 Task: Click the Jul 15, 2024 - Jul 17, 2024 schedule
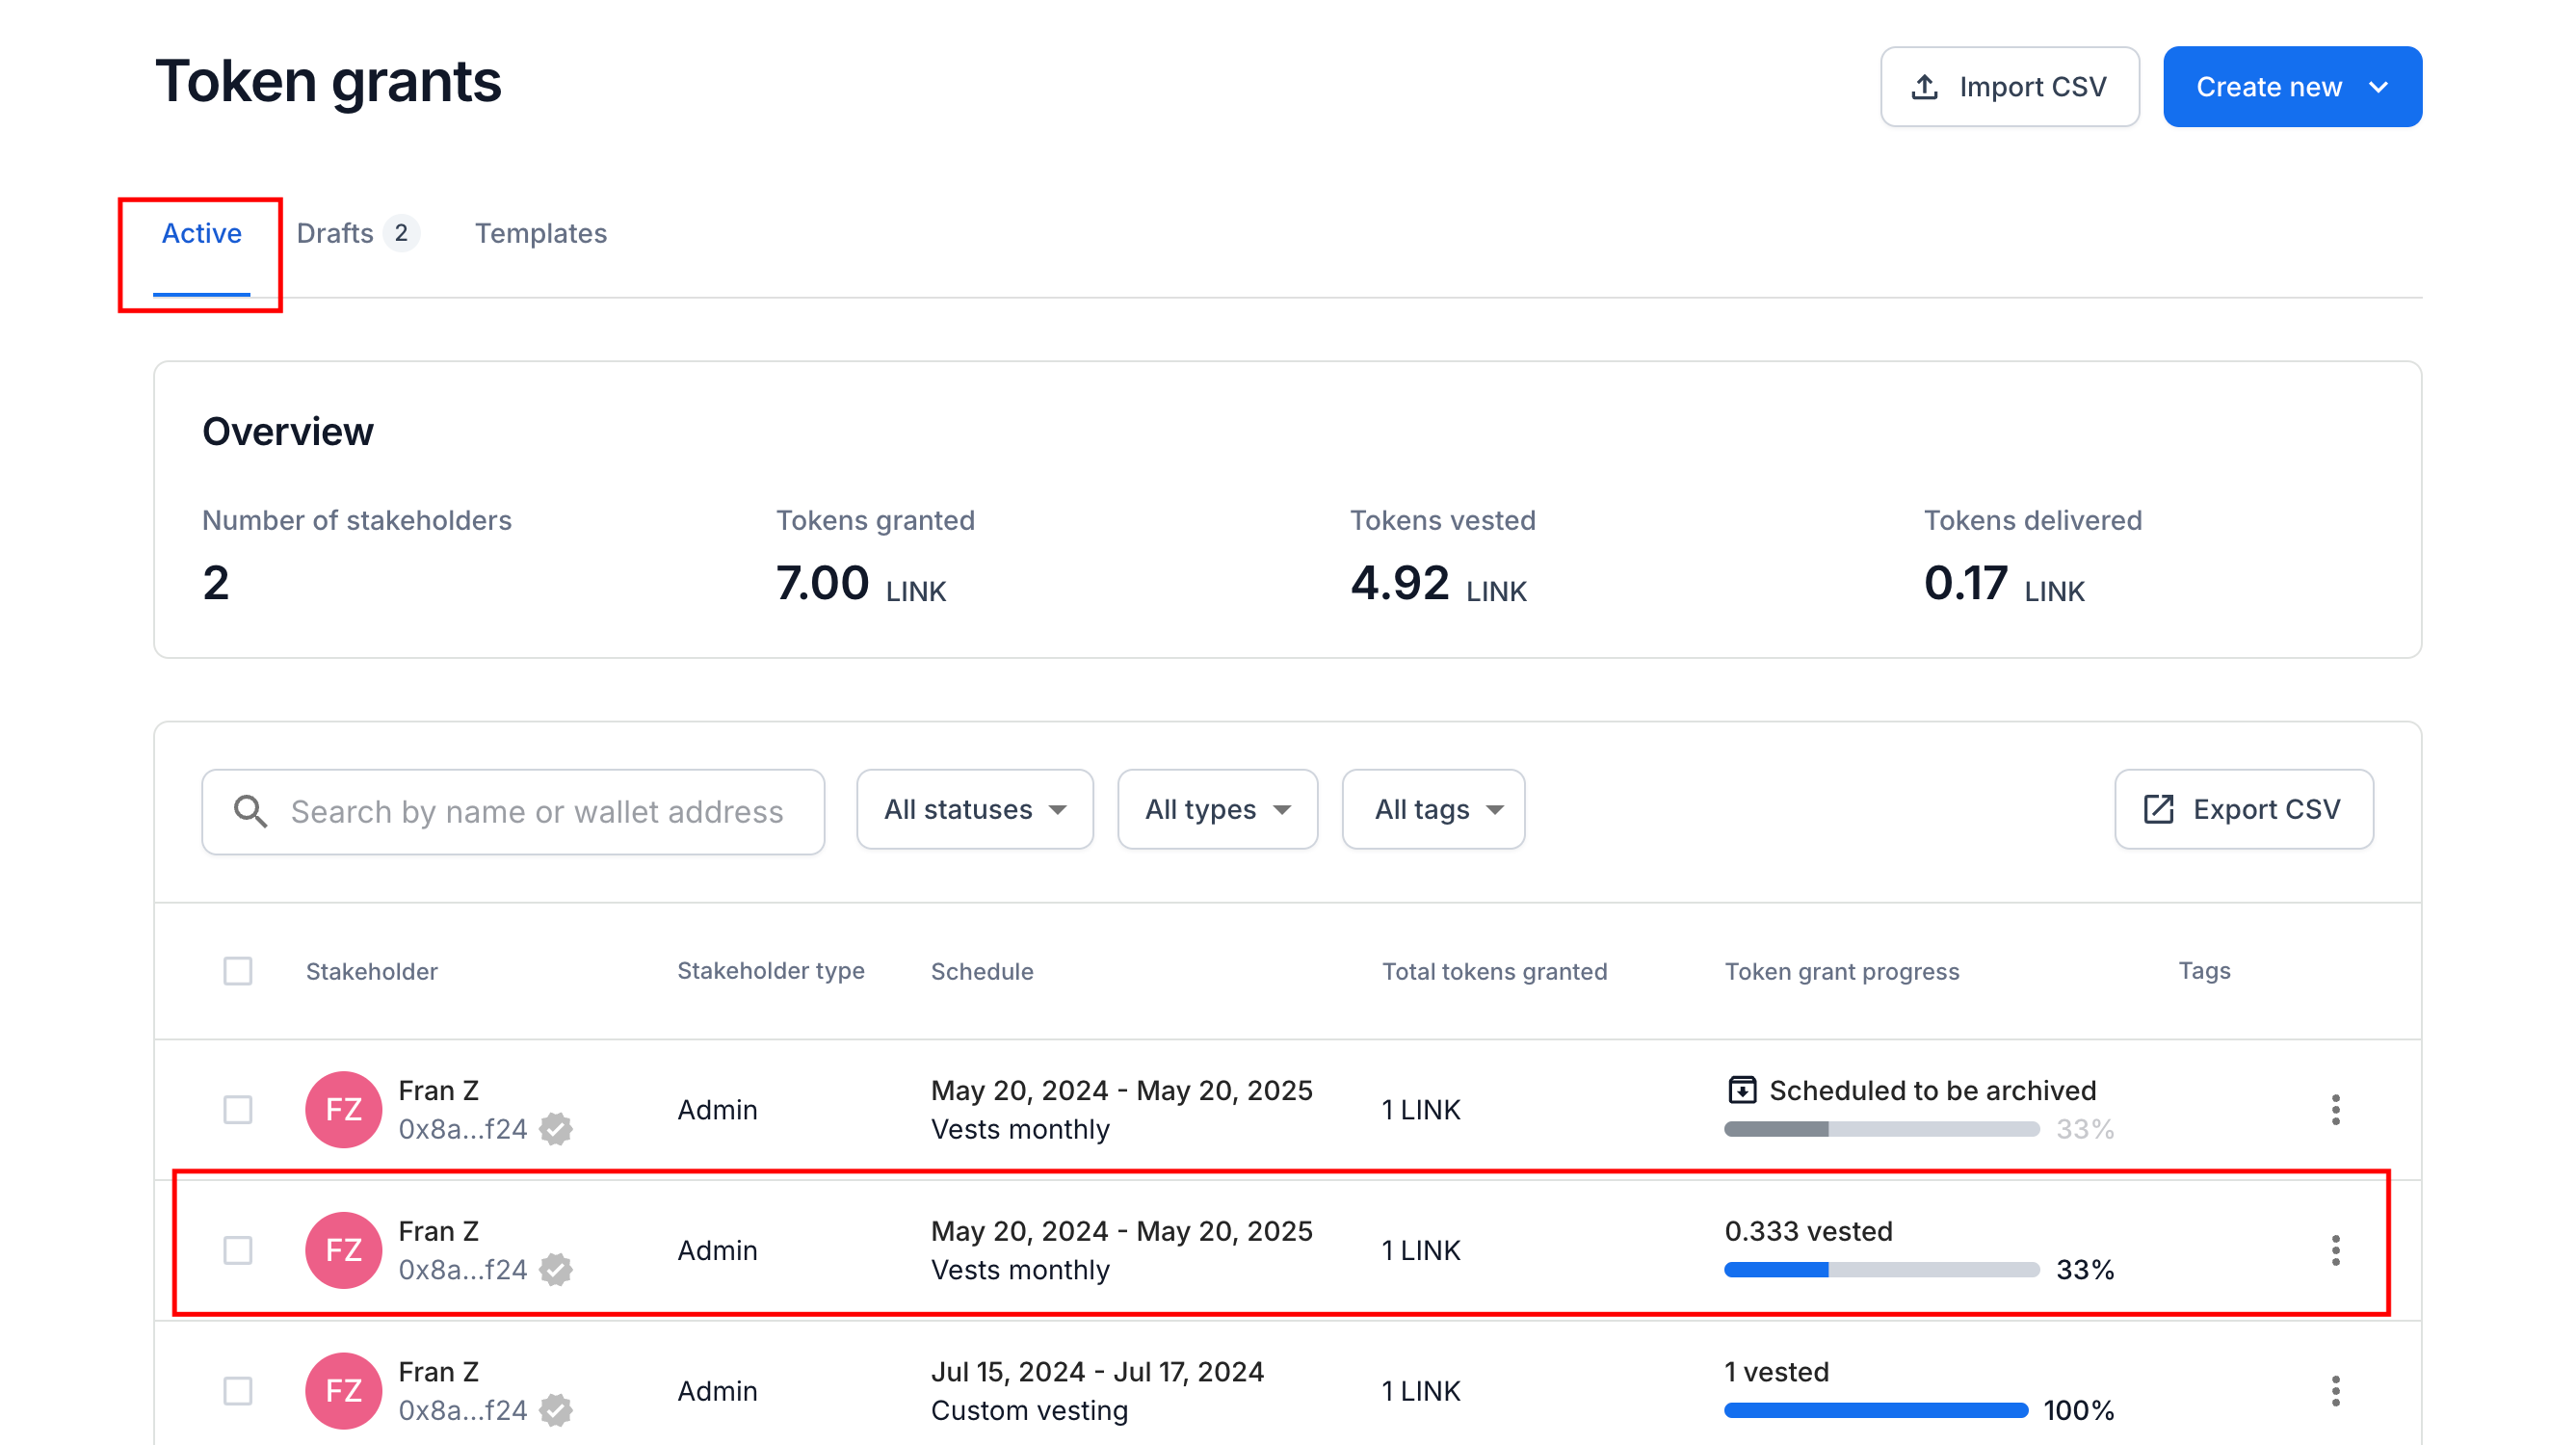[x=1097, y=1371]
